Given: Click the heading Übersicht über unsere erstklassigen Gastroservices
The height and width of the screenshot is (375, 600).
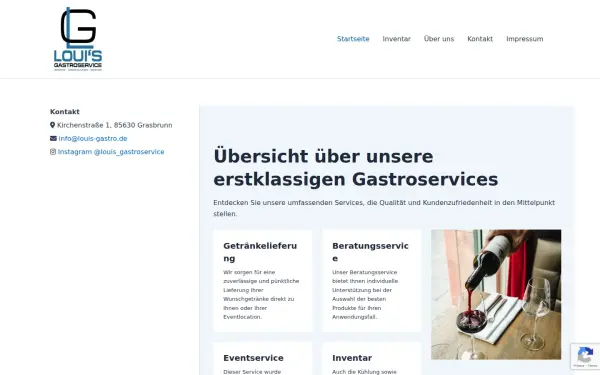Looking at the screenshot, I should click(x=356, y=168).
